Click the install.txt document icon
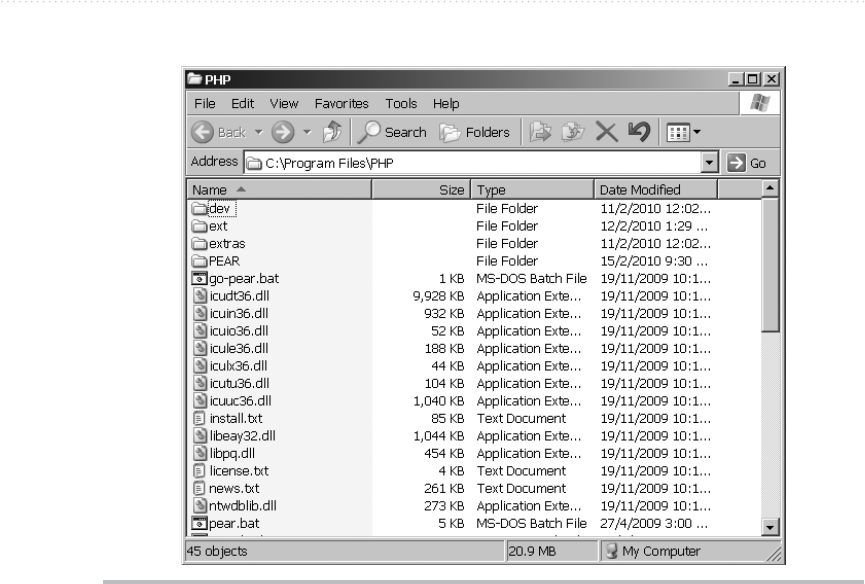The height and width of the screenshot is (584, 865). click(200, 419)
